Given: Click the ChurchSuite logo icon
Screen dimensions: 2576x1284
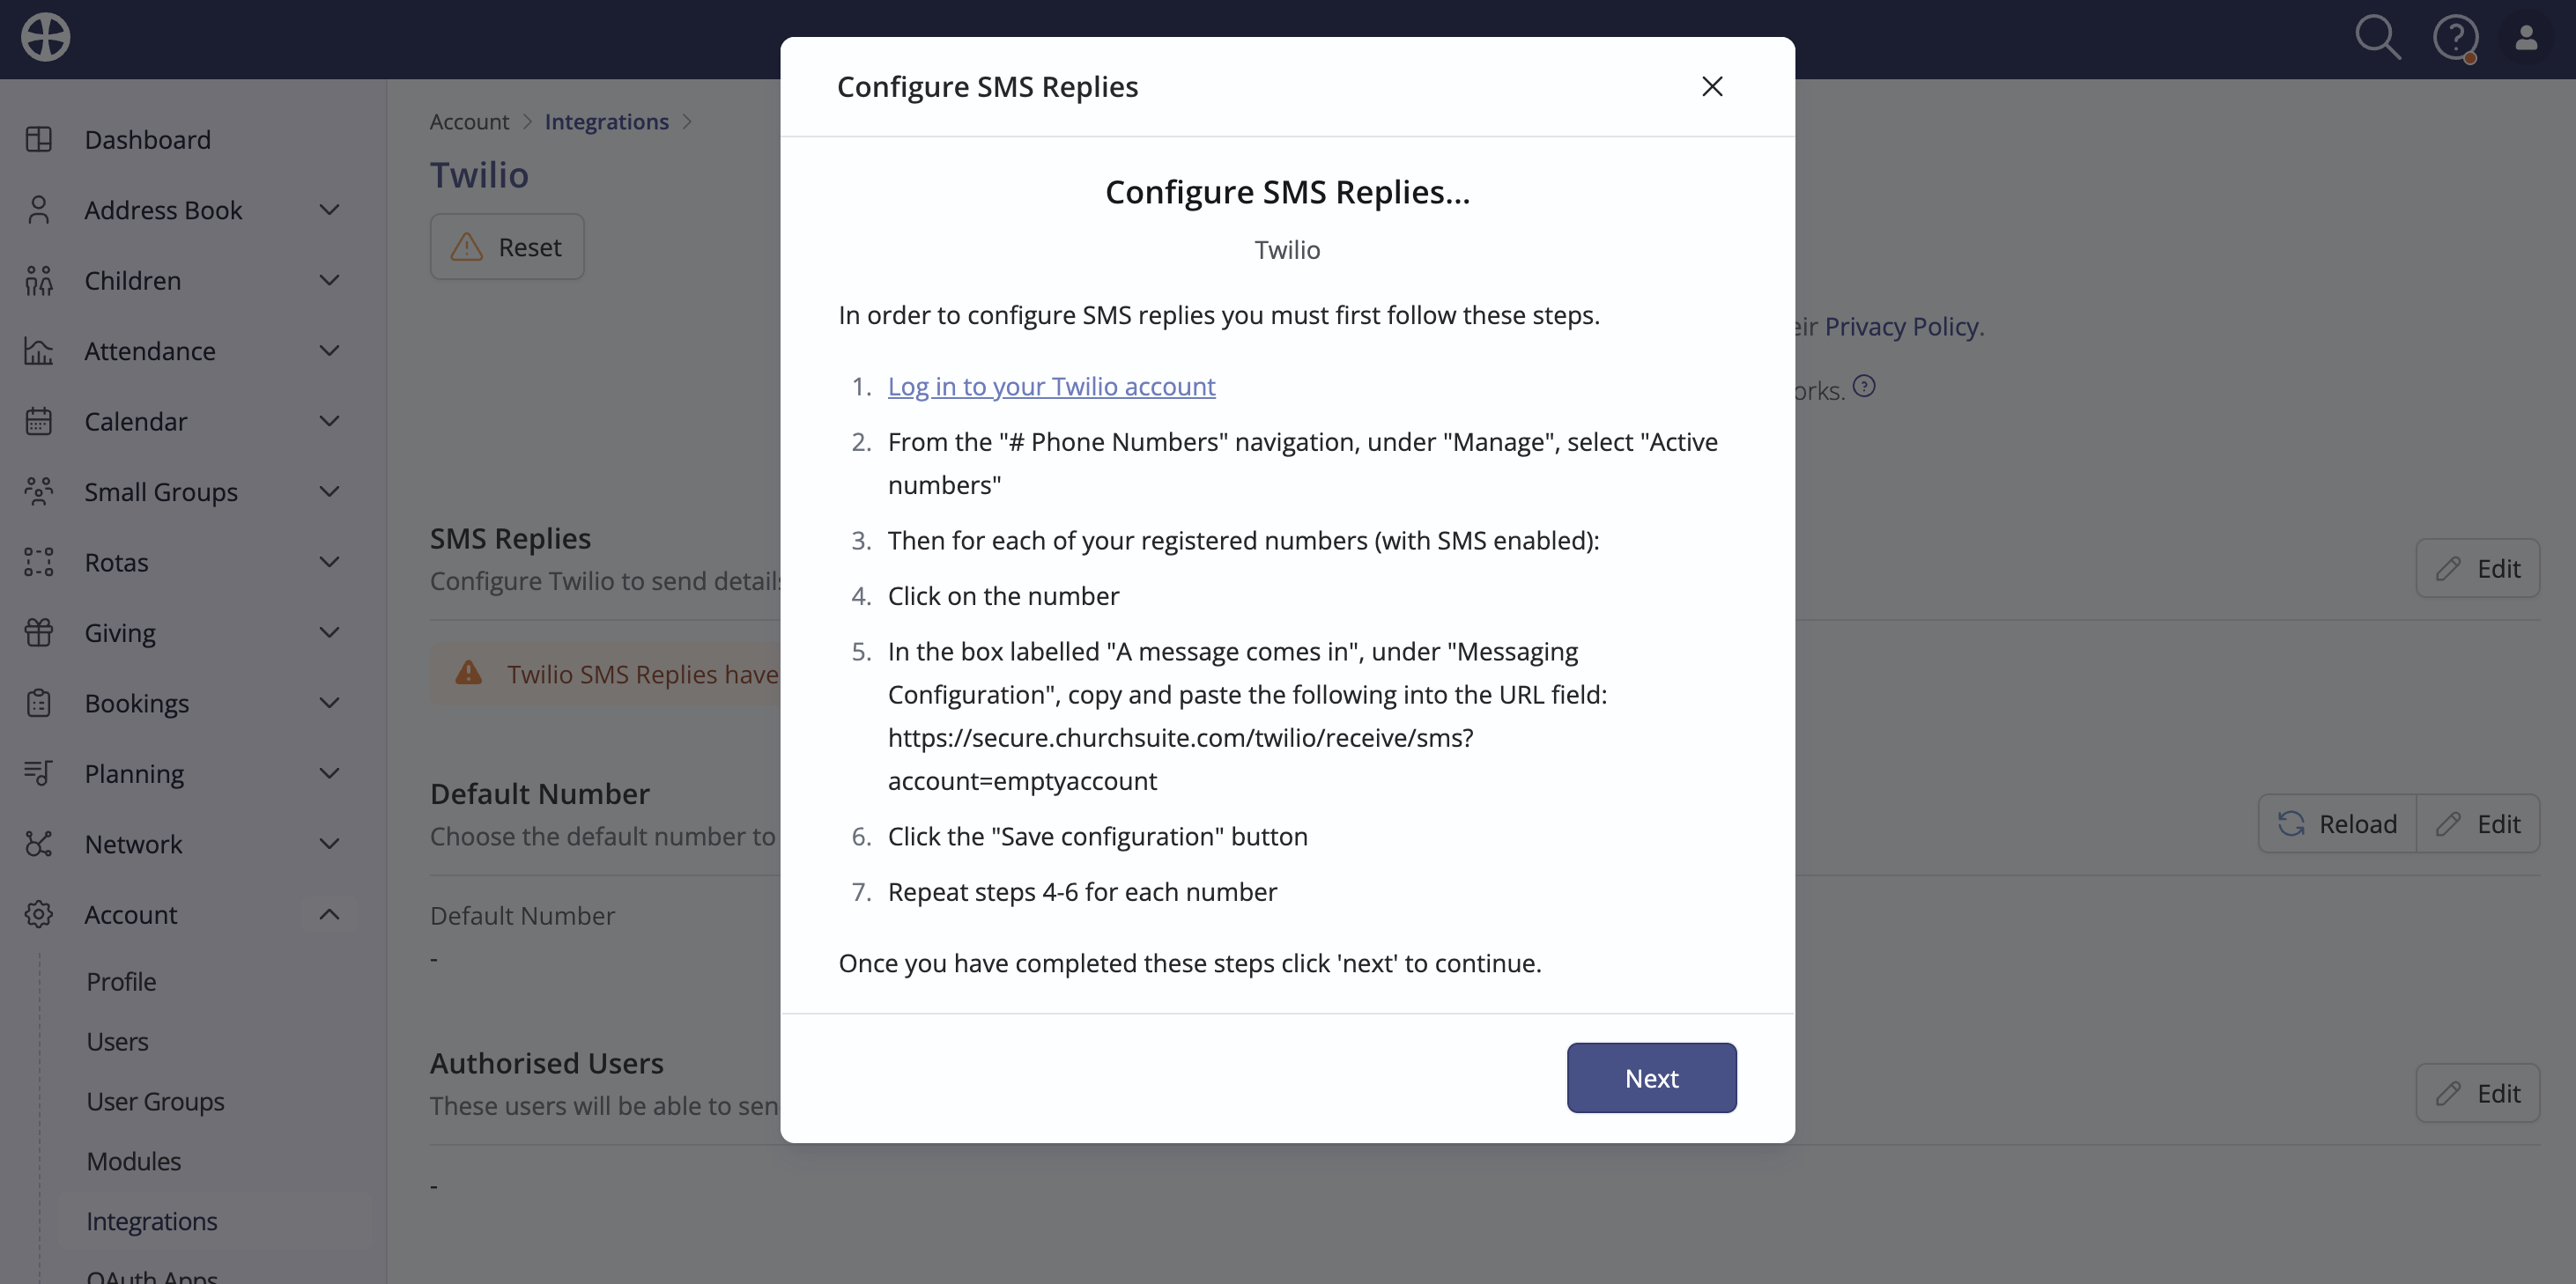Looking at the screenshot, I should click(x=46, y=38).
